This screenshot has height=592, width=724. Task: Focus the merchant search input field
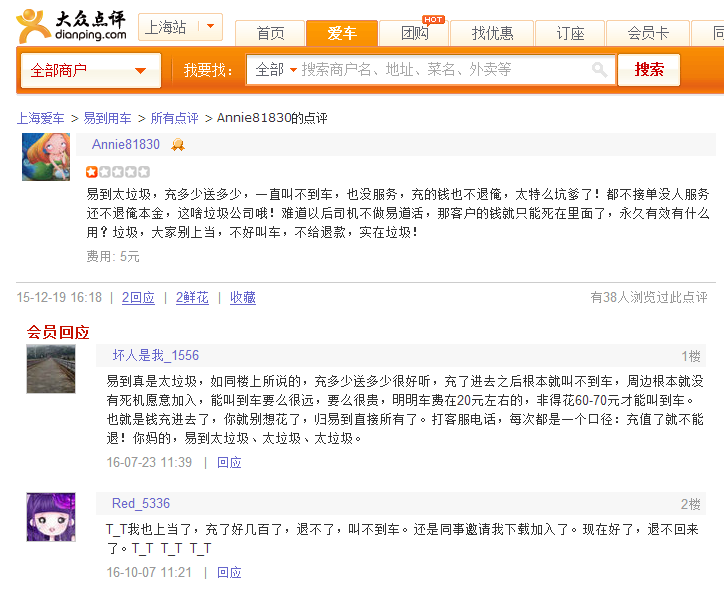click(443, 70)
